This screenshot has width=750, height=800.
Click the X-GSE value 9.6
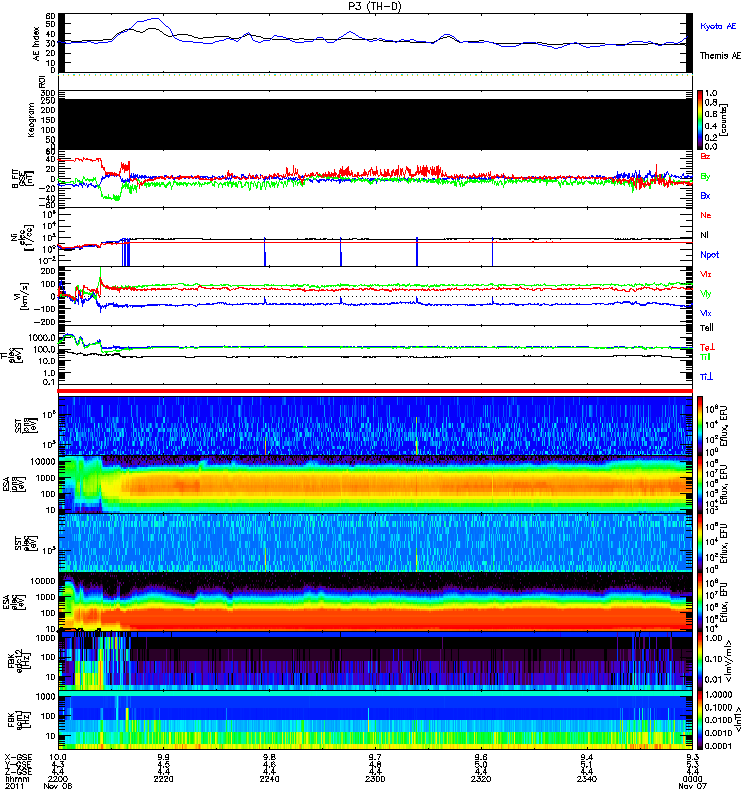pos(481,757)
